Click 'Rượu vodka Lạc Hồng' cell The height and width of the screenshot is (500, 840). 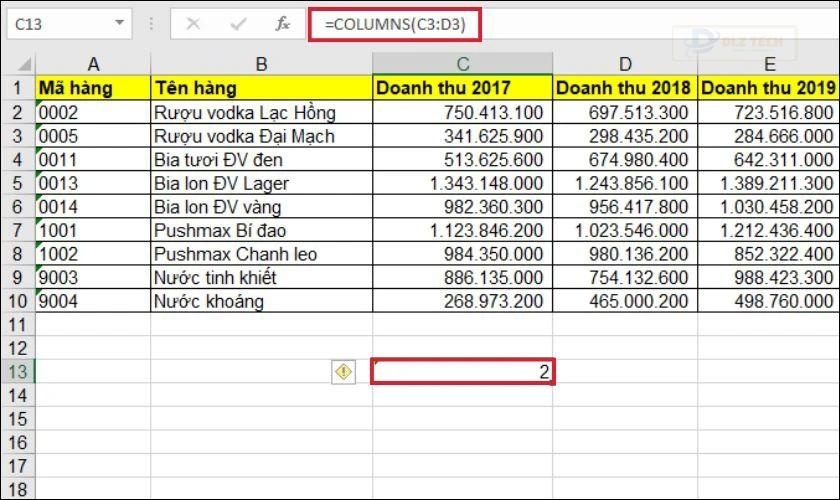261,113
